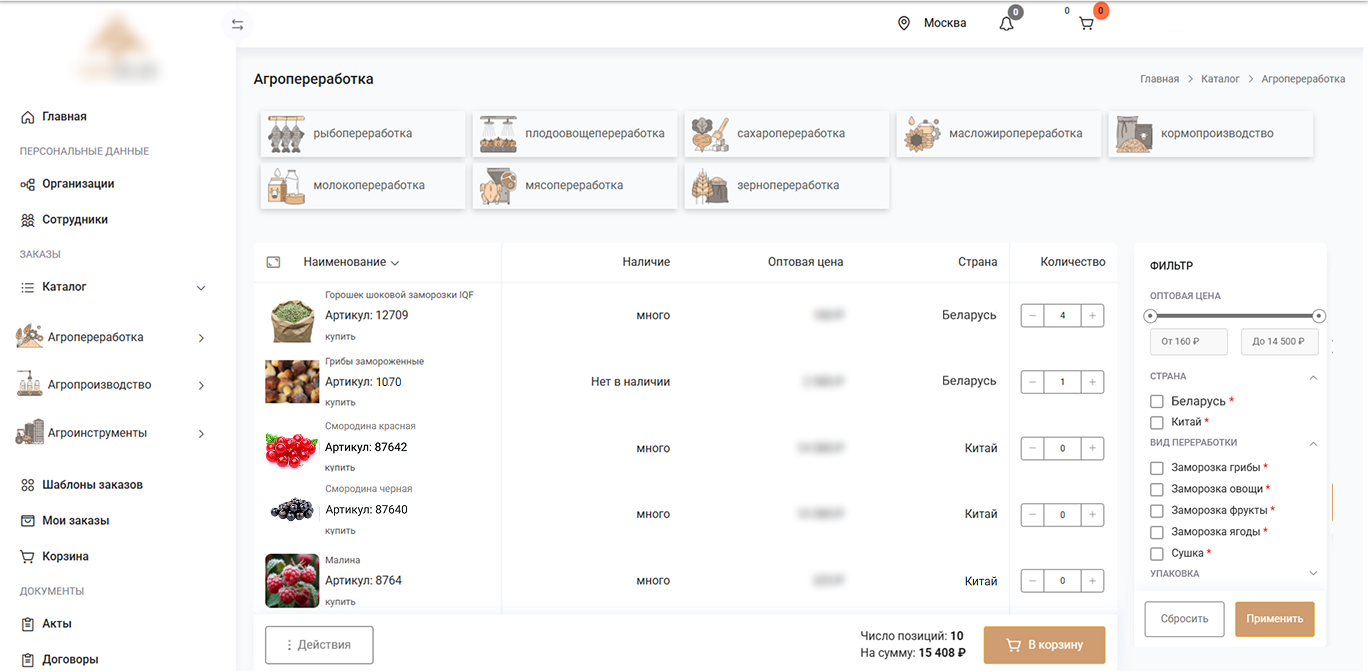Open Организации in sidebar menu
The image size is (1368, 672).
click(x=78, y=184)
